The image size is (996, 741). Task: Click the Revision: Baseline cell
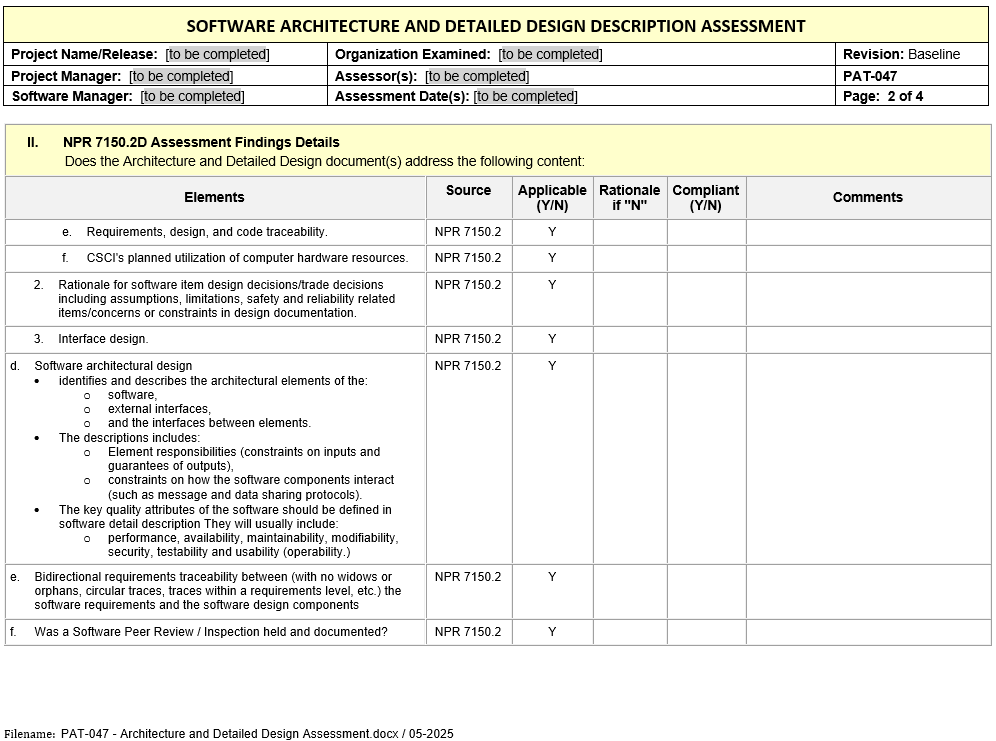(901, 54)
